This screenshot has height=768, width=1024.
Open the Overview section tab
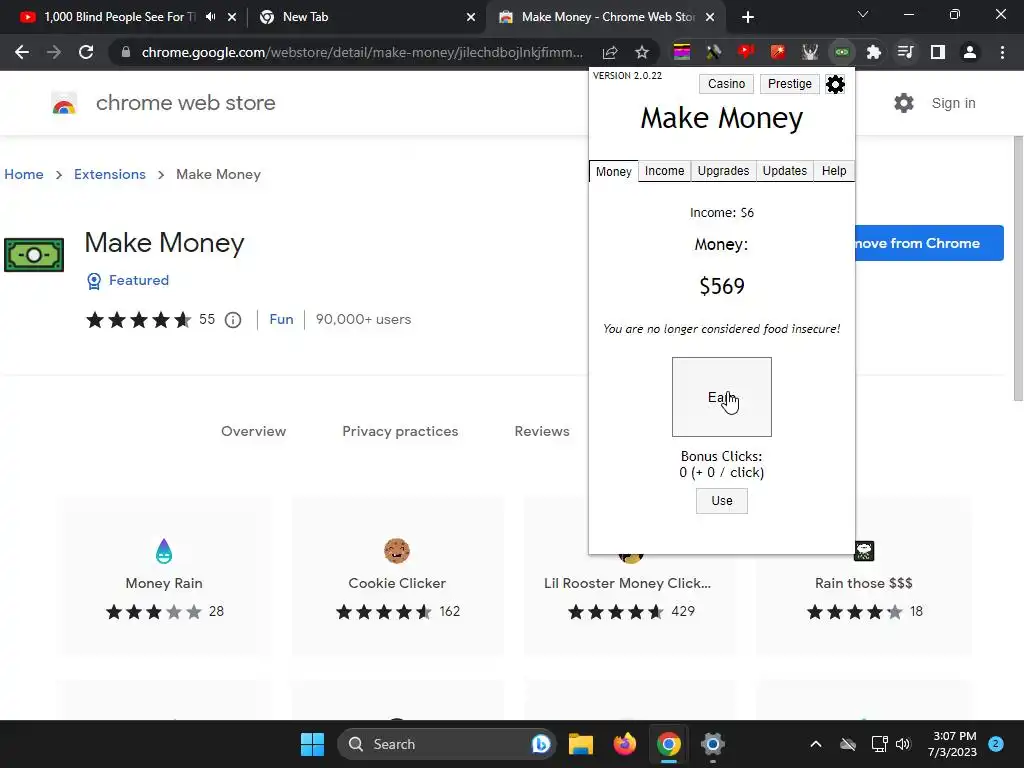(x=253, y=431)
